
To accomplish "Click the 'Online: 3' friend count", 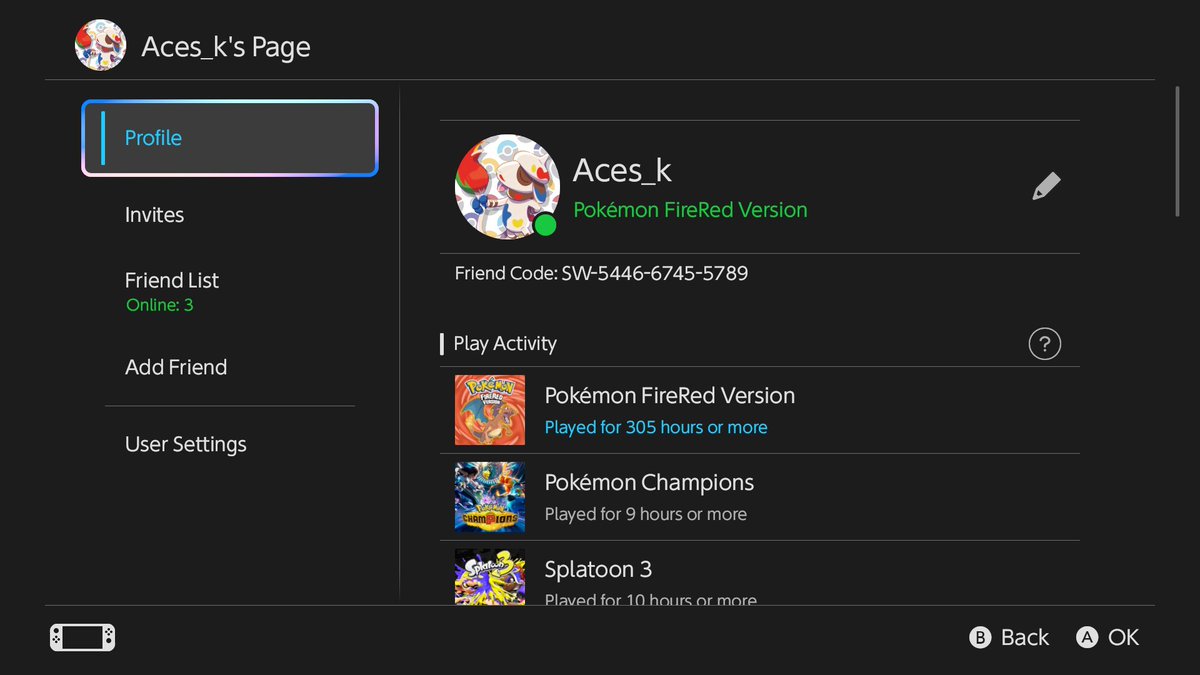I will (x=160, y=305).
